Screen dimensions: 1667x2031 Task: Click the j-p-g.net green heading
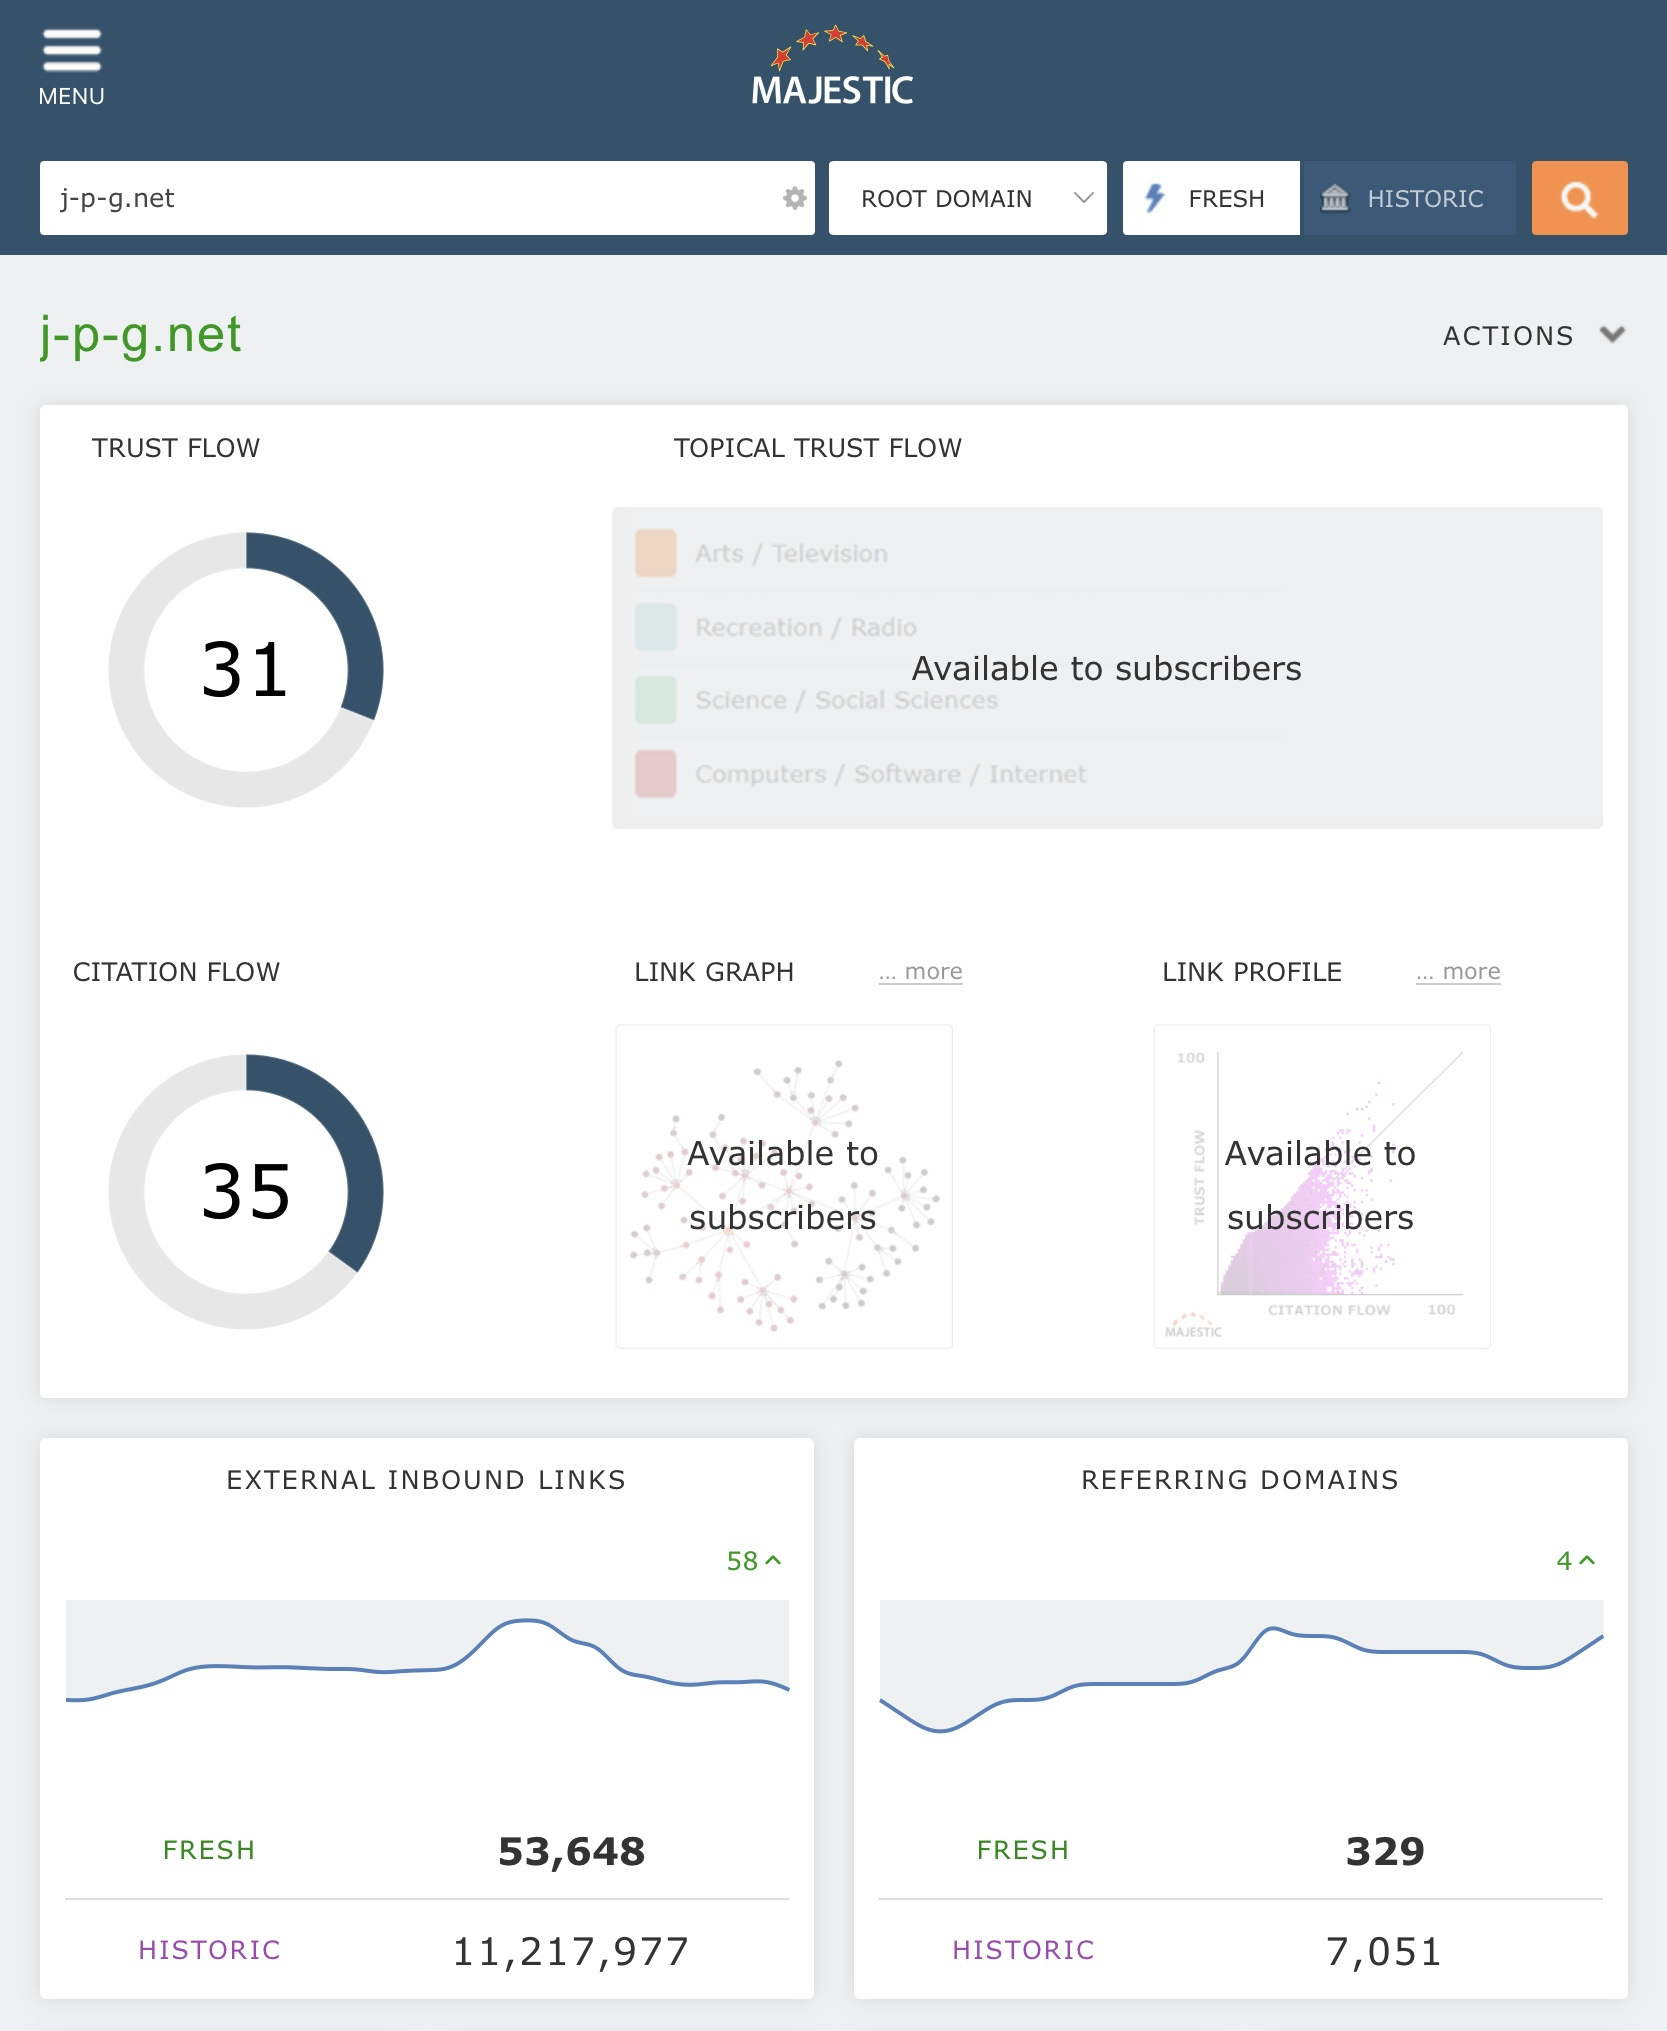click(141, 334)
